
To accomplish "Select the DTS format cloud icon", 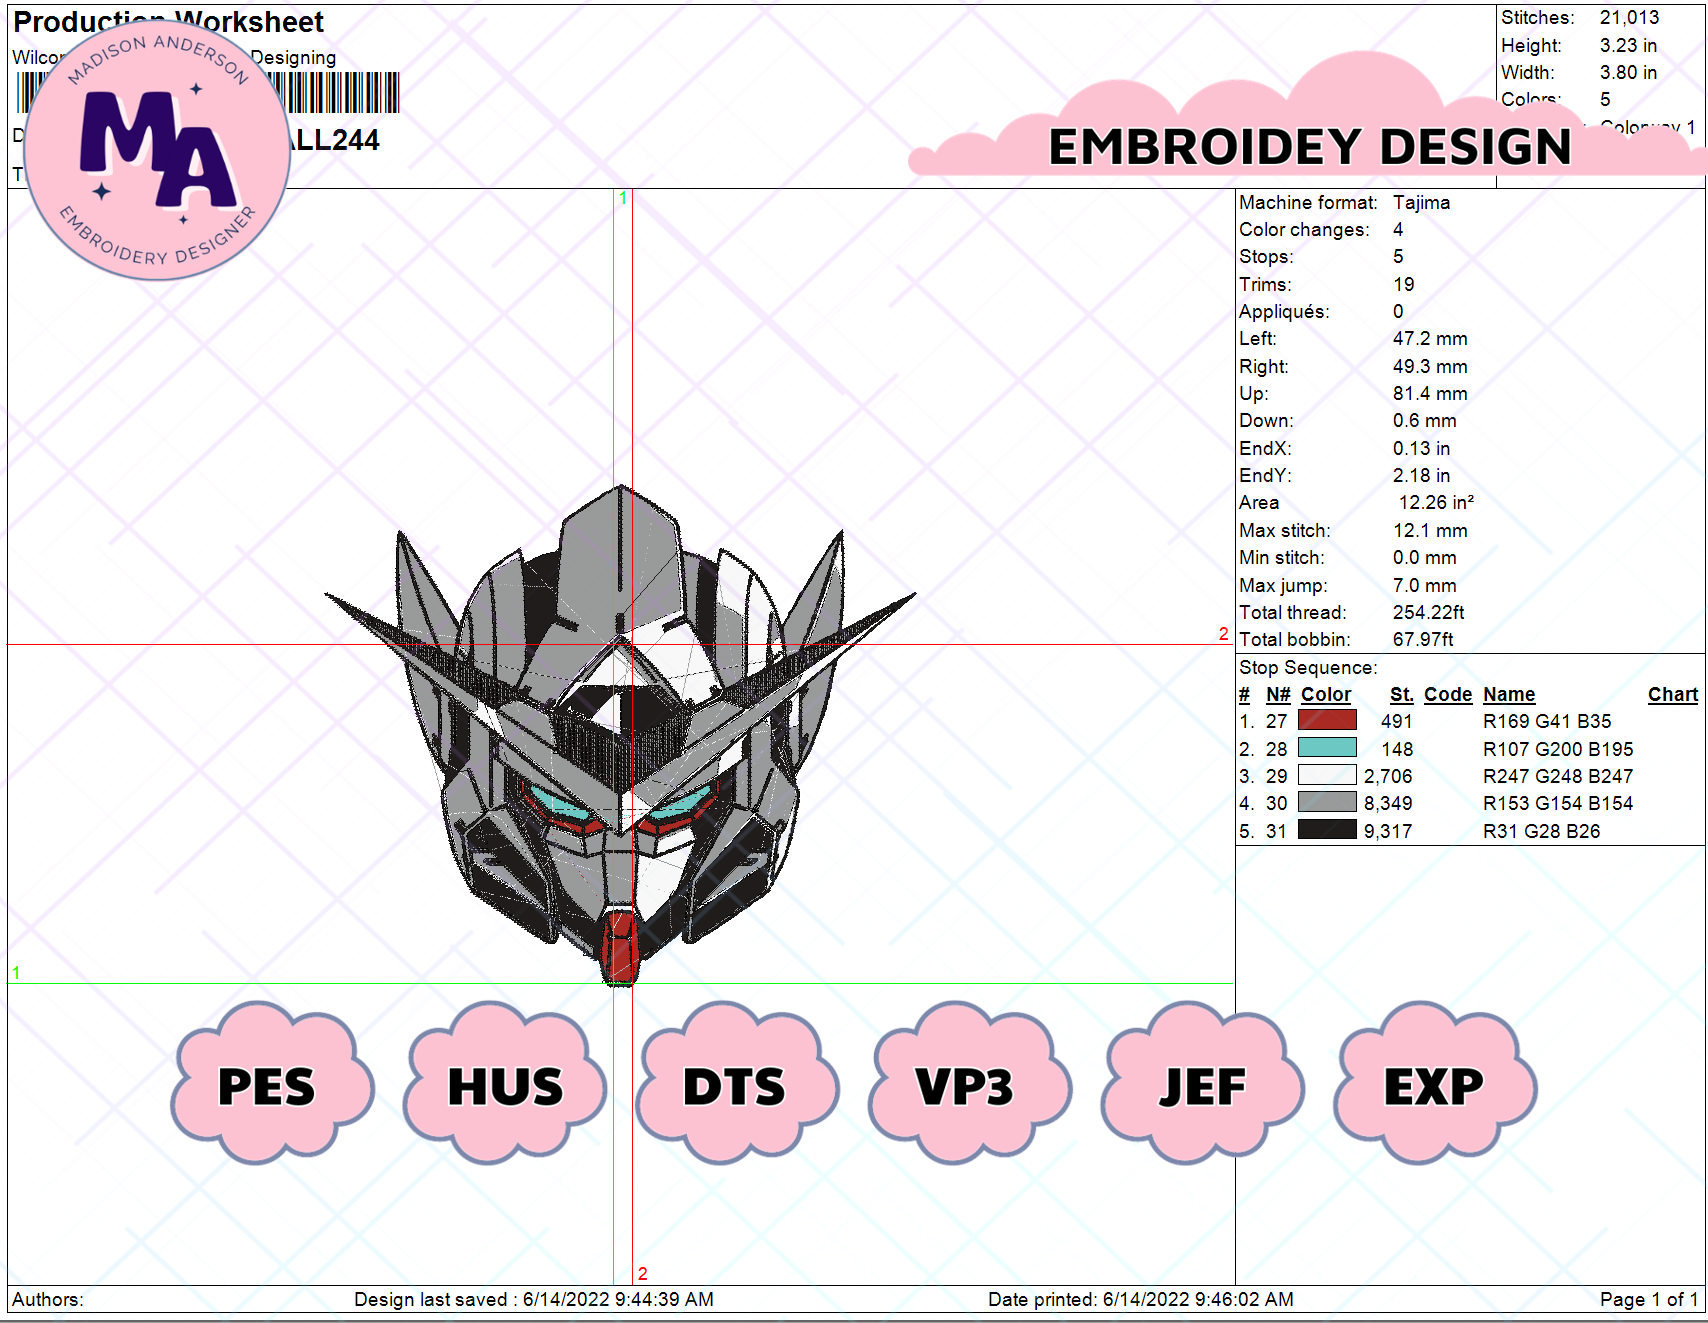I will 735,1087.
